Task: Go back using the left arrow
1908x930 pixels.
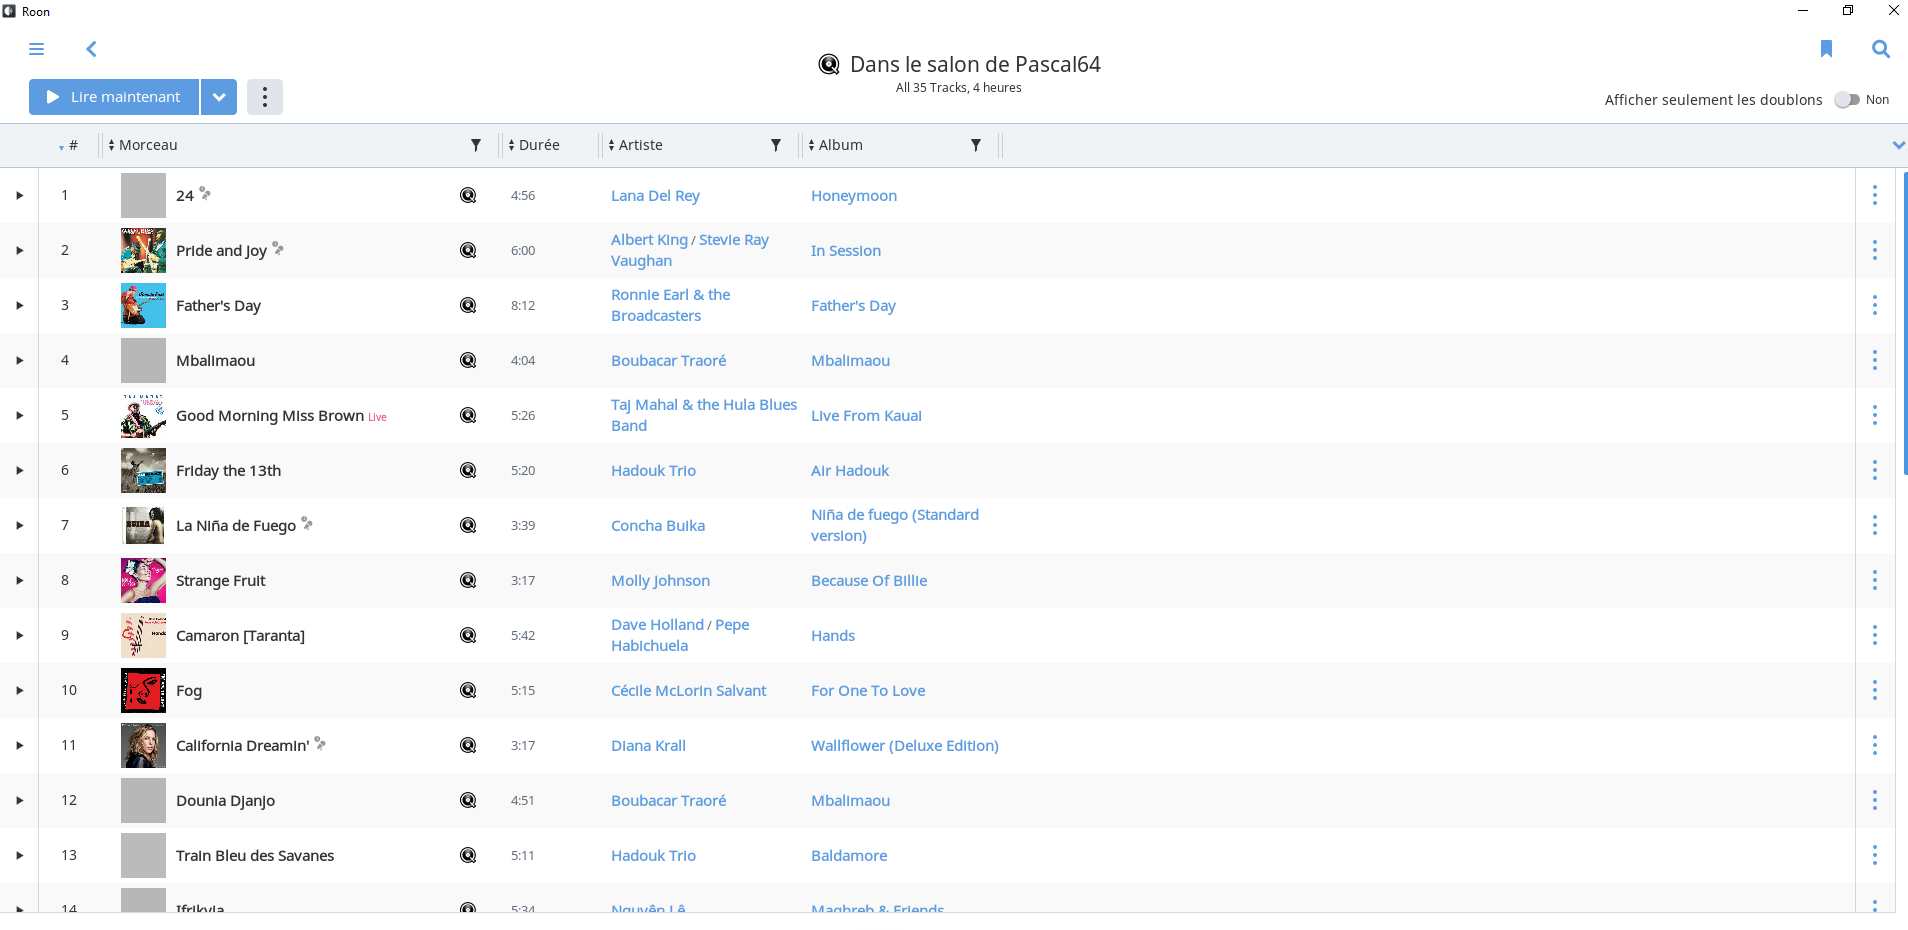Action: [x=91, y=49]
